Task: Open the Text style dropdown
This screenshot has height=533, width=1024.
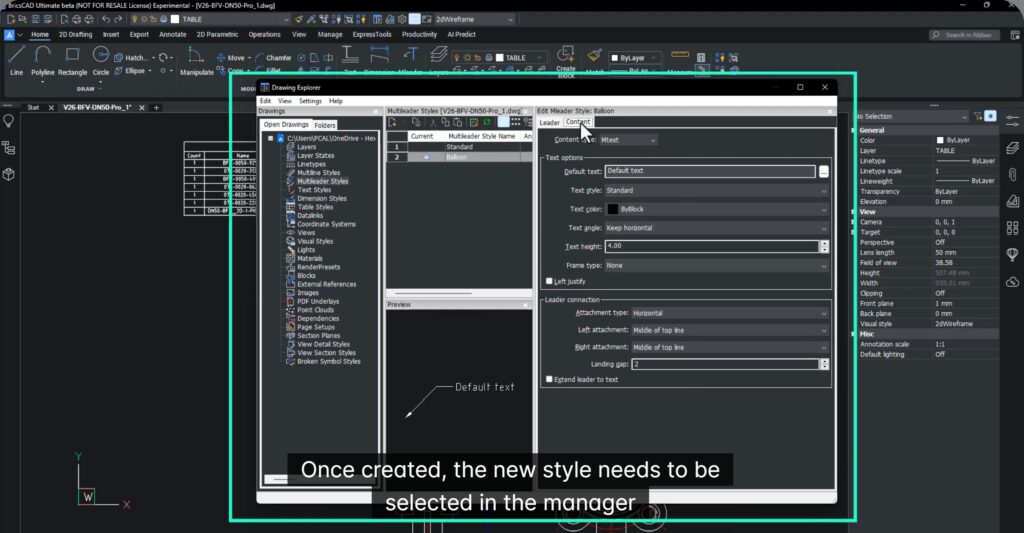Action: click(x=716, y=190)
